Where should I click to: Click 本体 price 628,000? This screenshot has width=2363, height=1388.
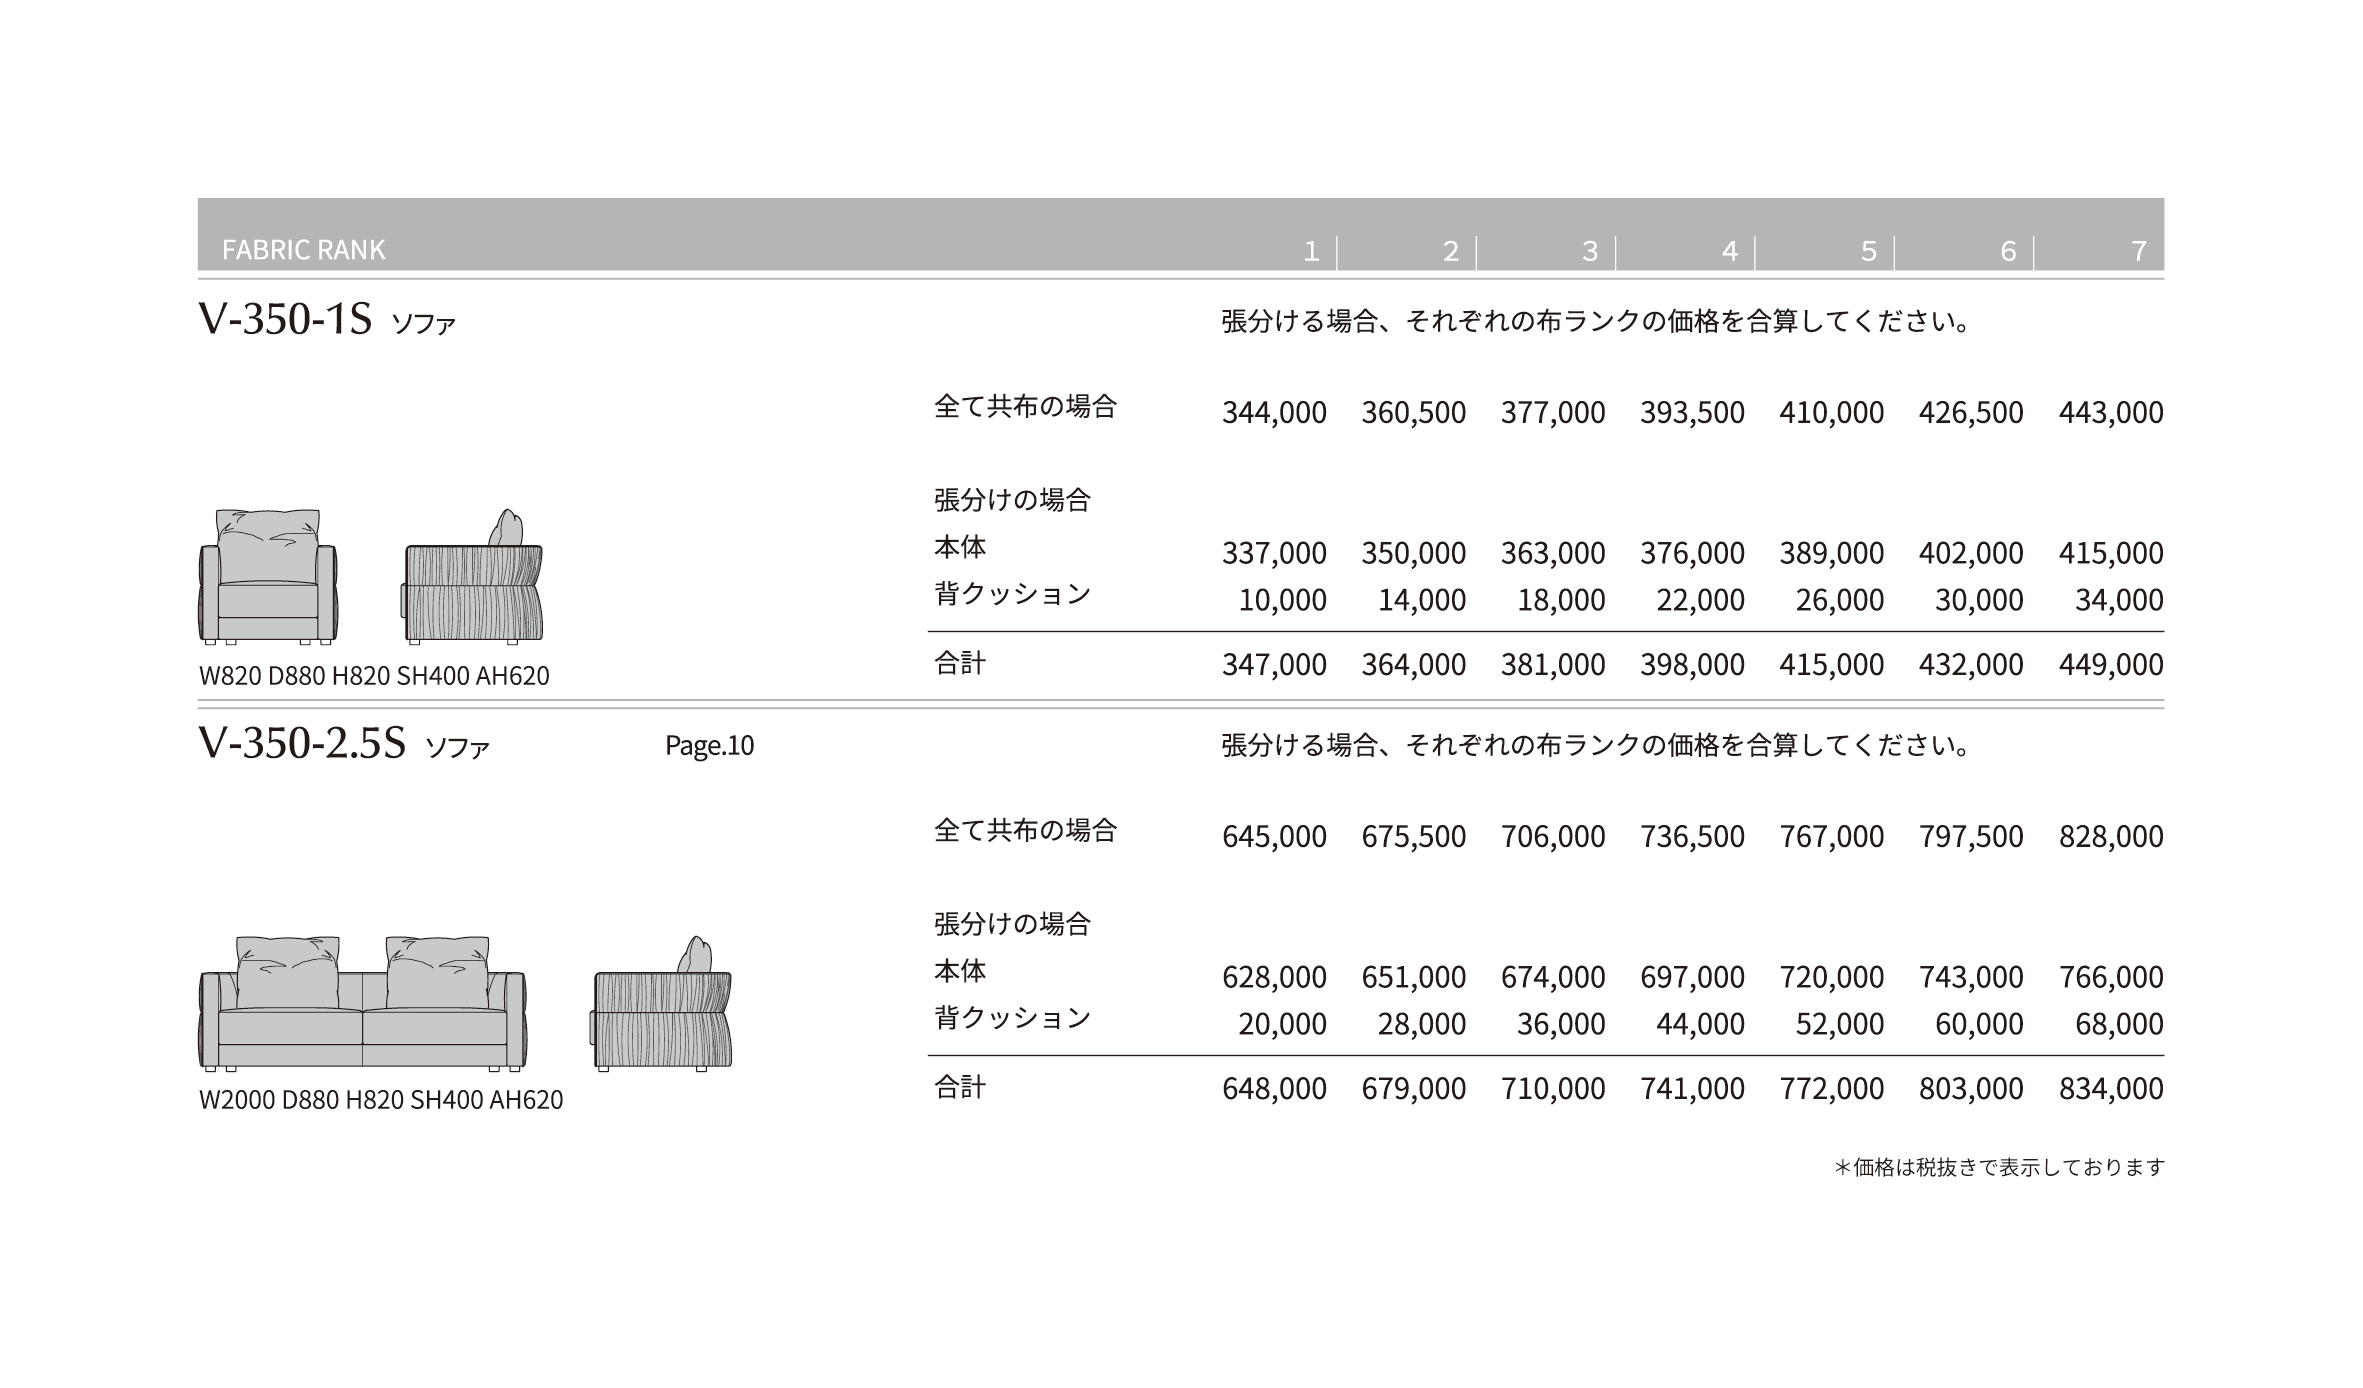click(x=1274, y=977)
